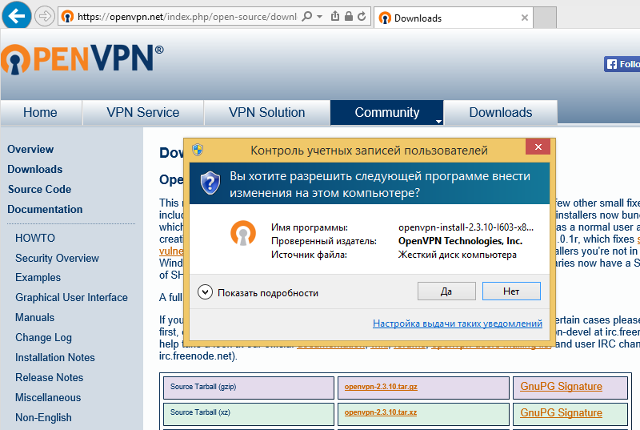Click the OpenVPN program icon in dialog
The width and height of the screenshot is (640, 430).
243,233
